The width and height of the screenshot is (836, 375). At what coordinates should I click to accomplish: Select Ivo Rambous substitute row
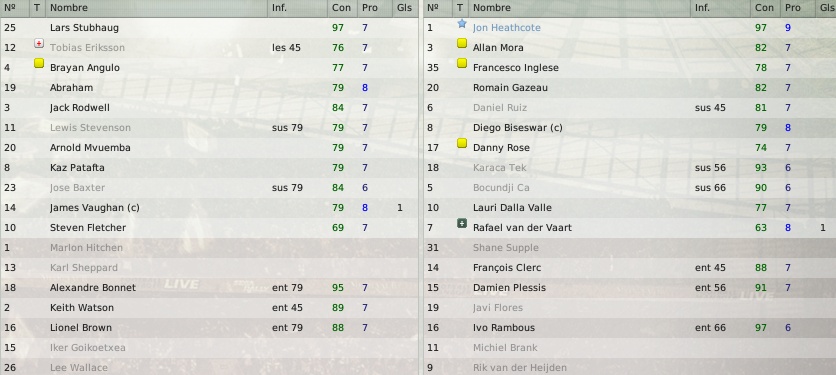(x=630, y=328)
